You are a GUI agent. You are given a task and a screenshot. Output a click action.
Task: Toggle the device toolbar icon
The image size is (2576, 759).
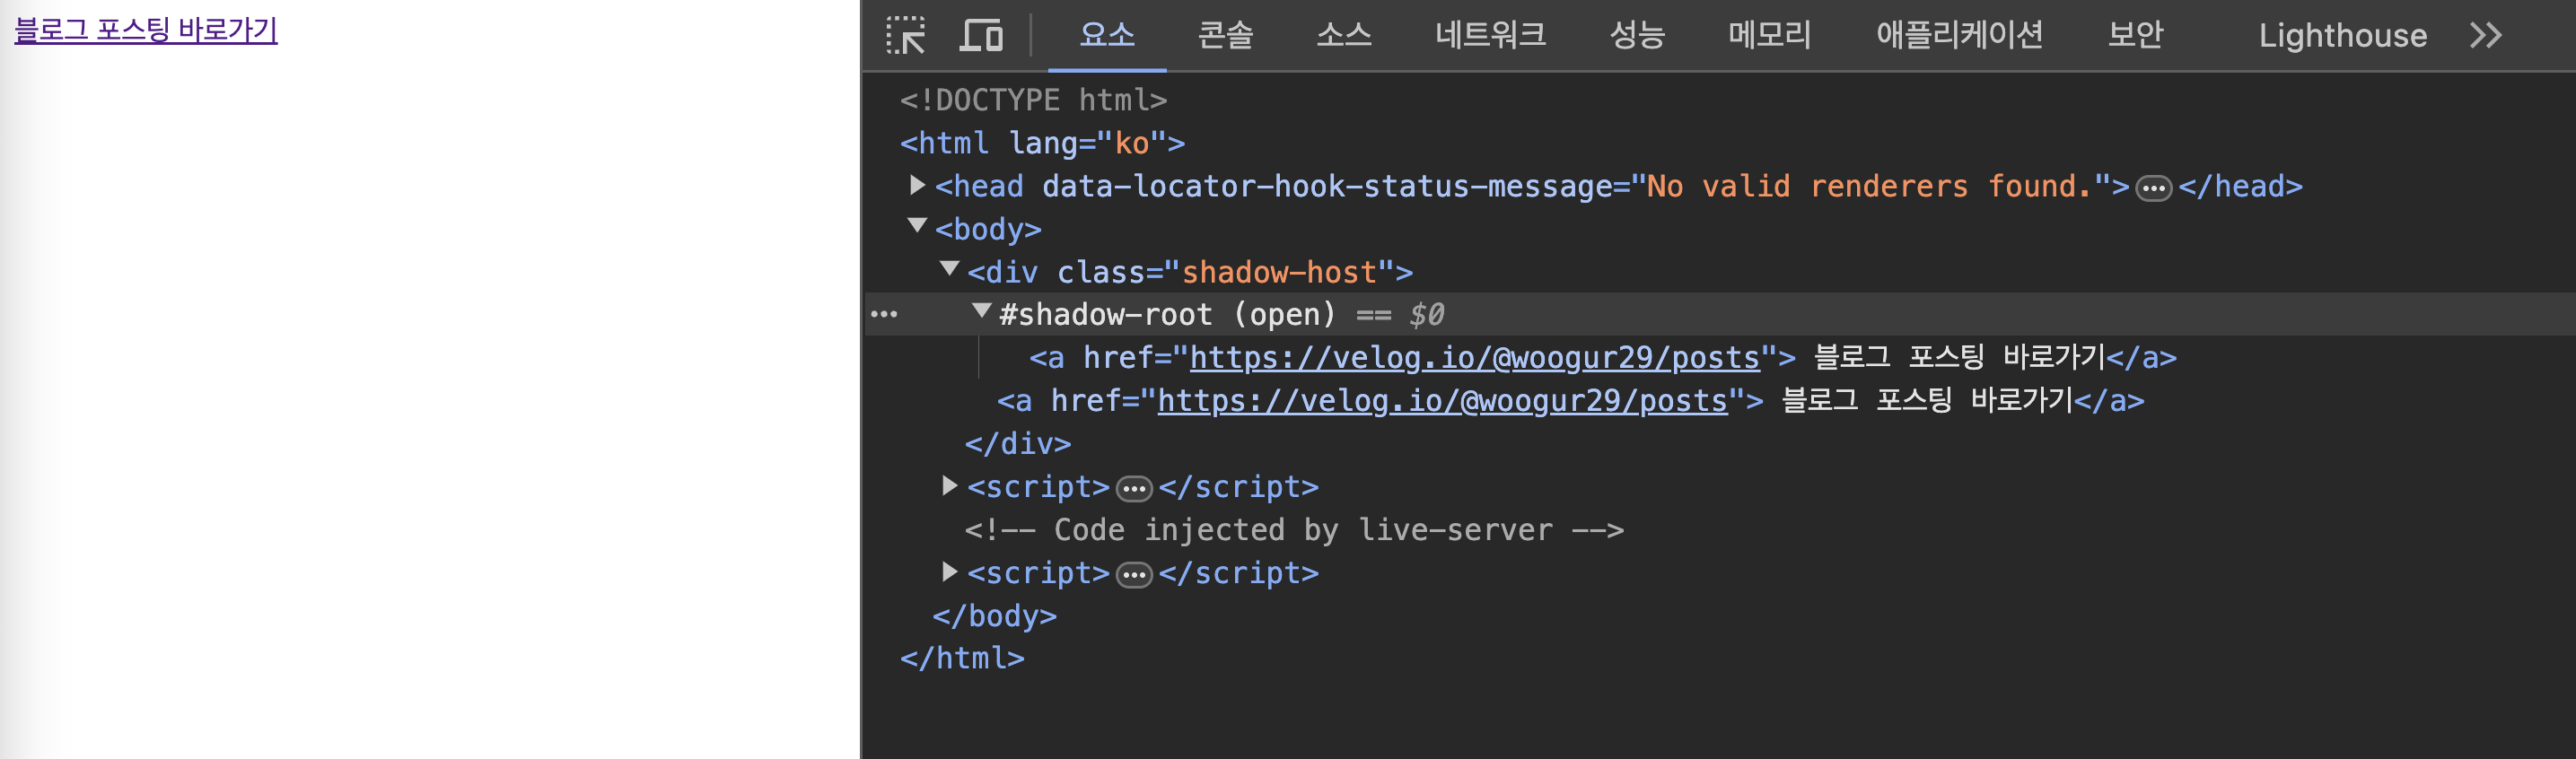pos(981,35)
